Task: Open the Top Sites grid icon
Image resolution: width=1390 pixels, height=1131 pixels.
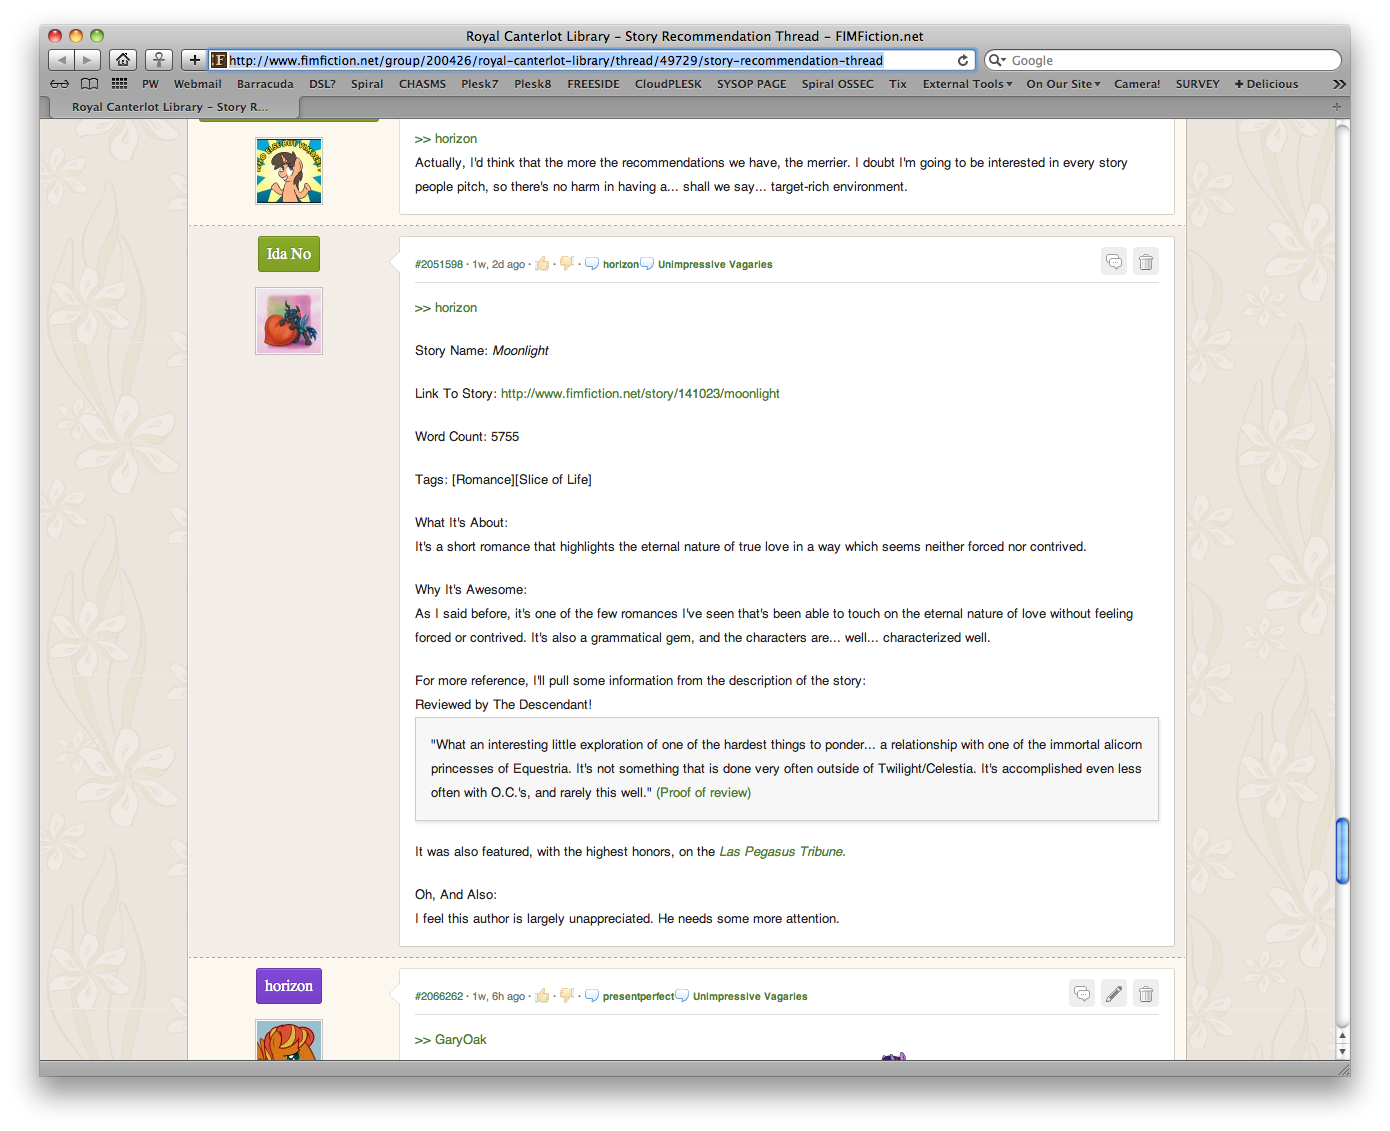Action: coord(120,84)
